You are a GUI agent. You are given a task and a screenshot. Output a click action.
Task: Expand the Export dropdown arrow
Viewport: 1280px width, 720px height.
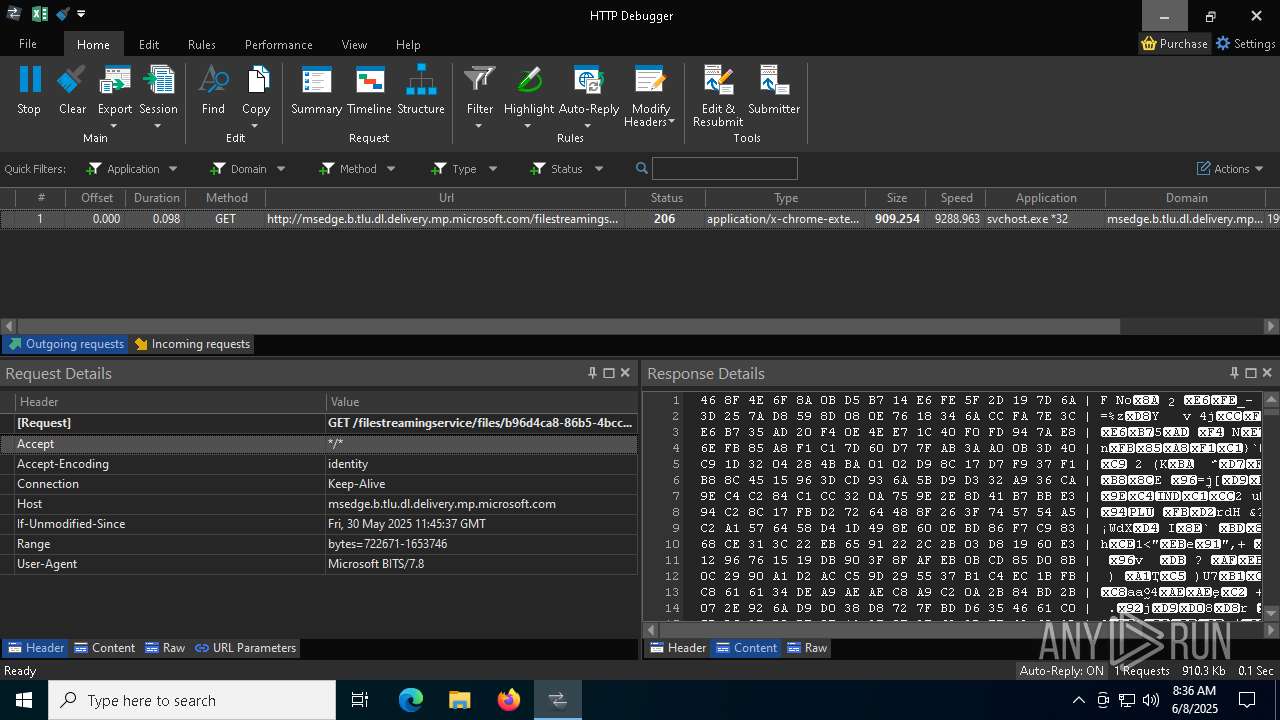point(114,126)
